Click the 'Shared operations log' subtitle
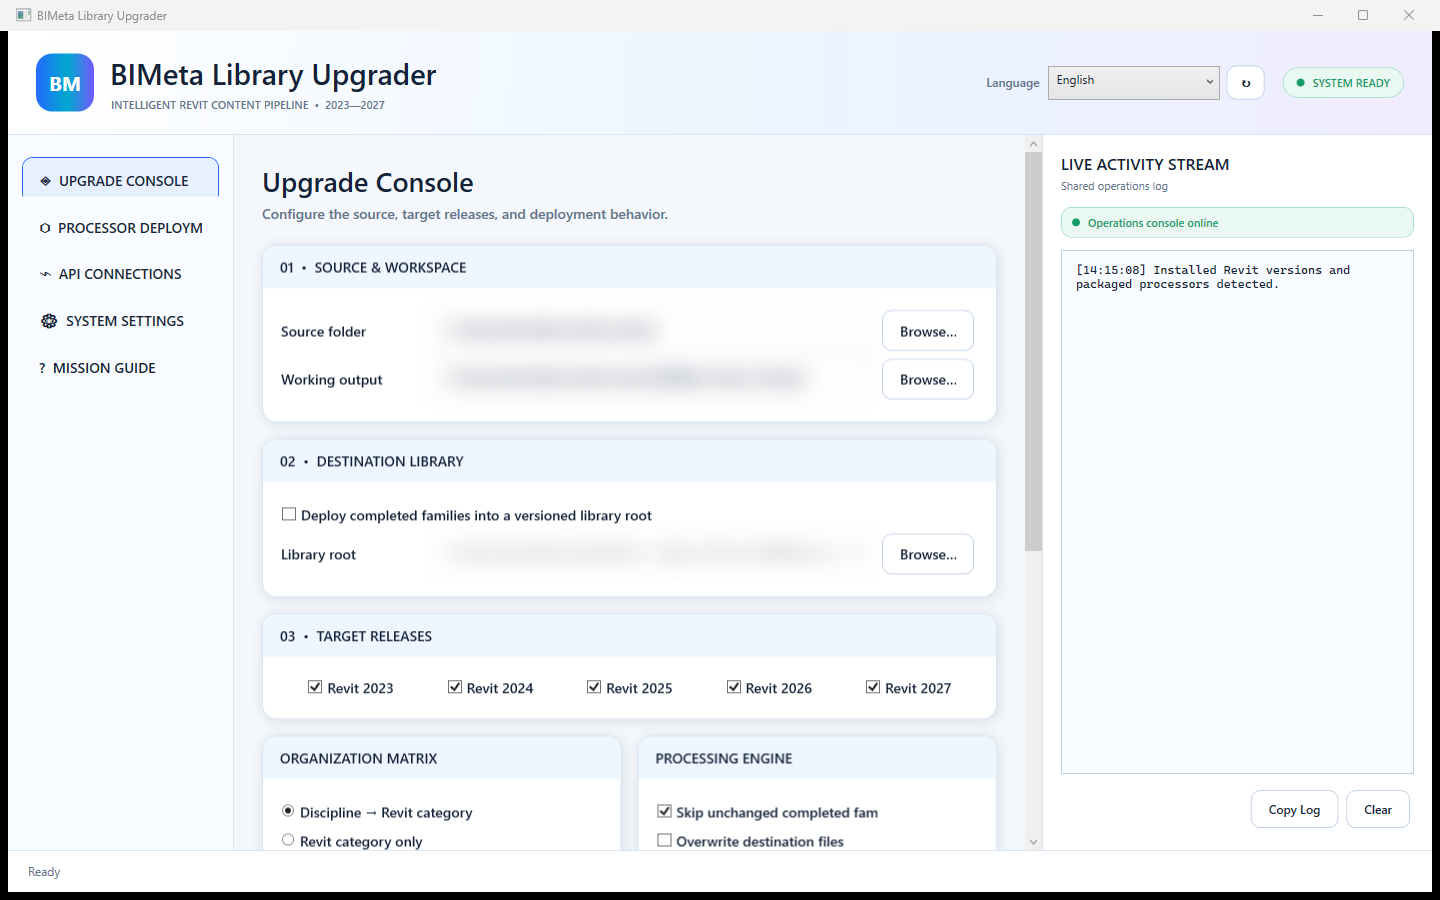 [x=1114, y=186]
